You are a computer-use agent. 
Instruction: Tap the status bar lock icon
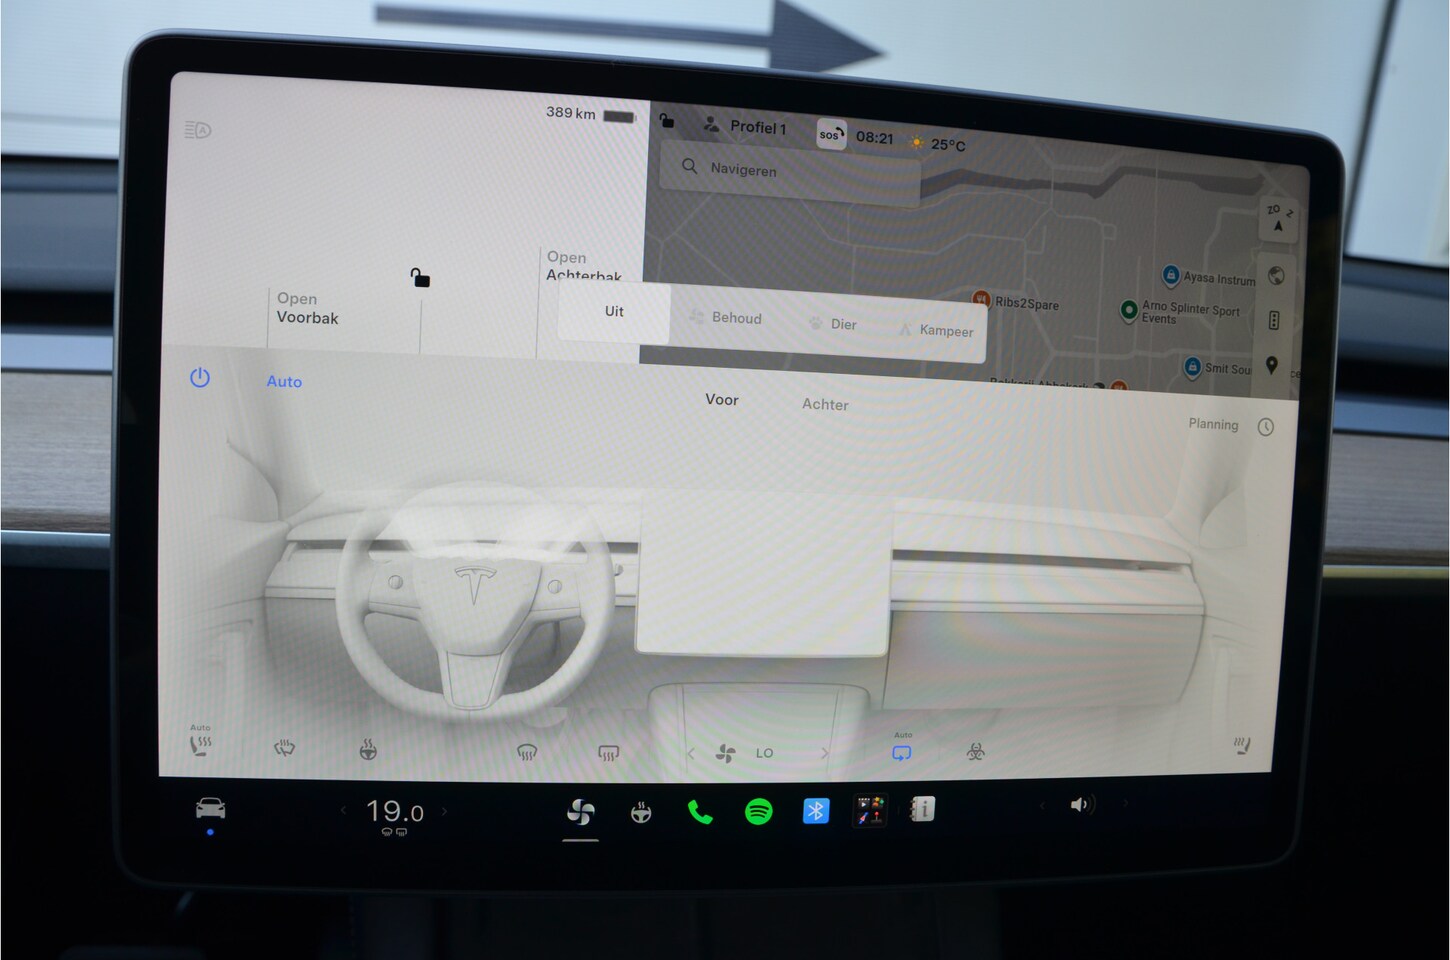(x=667, y=121)
